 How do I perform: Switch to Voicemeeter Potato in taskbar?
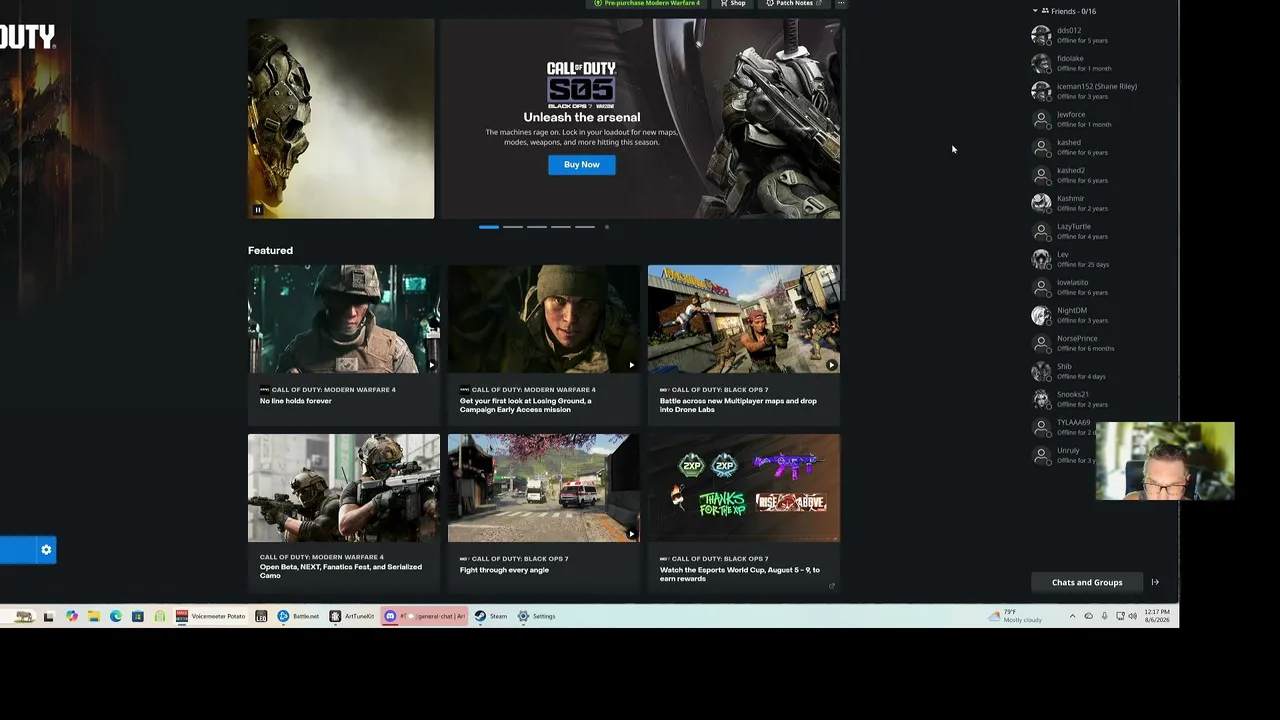[x=211, y=616]
